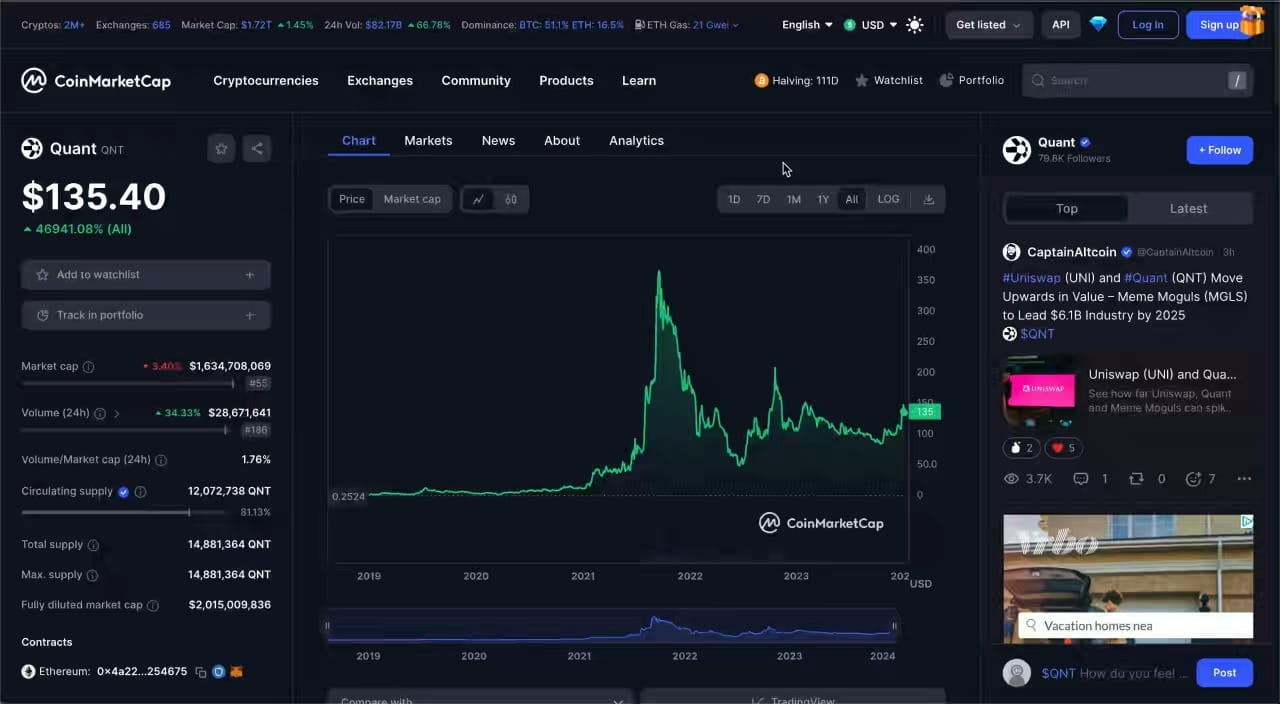Open Watchlist star in header
Image resolution: width=1280 pixels, height=704 pixels.
[862, 81]
